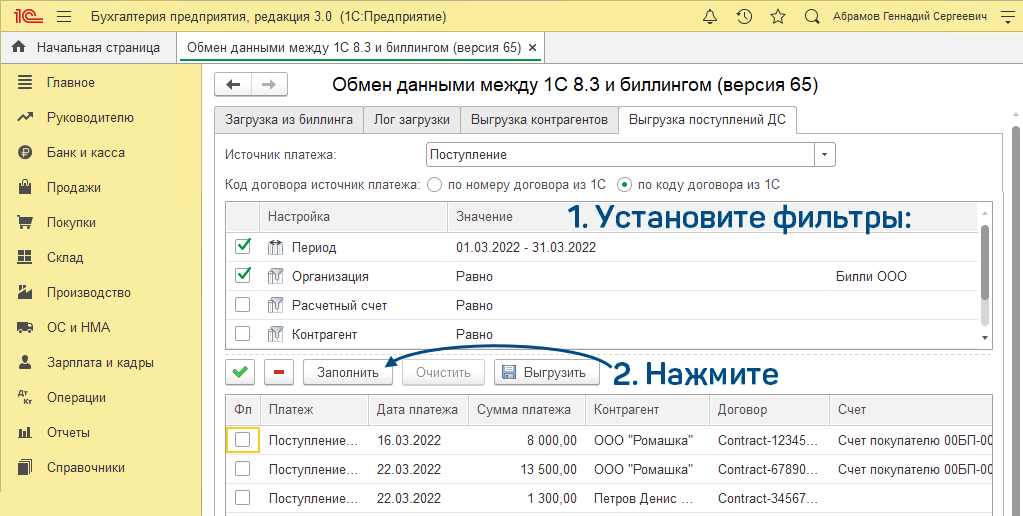Open the Начальная страница tab
This screenshot has width=1023, height=516.
pyautogui.click(x=89, y=48)
